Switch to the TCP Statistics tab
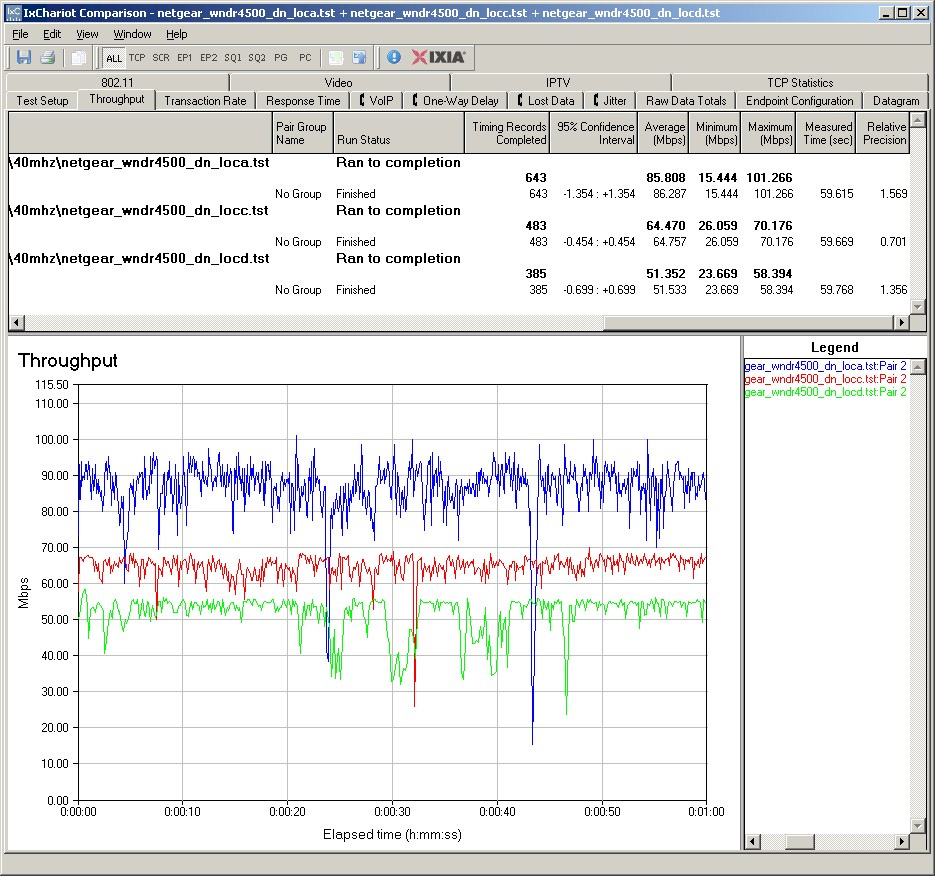The image size is (935, 876). [x=800, y=82]
